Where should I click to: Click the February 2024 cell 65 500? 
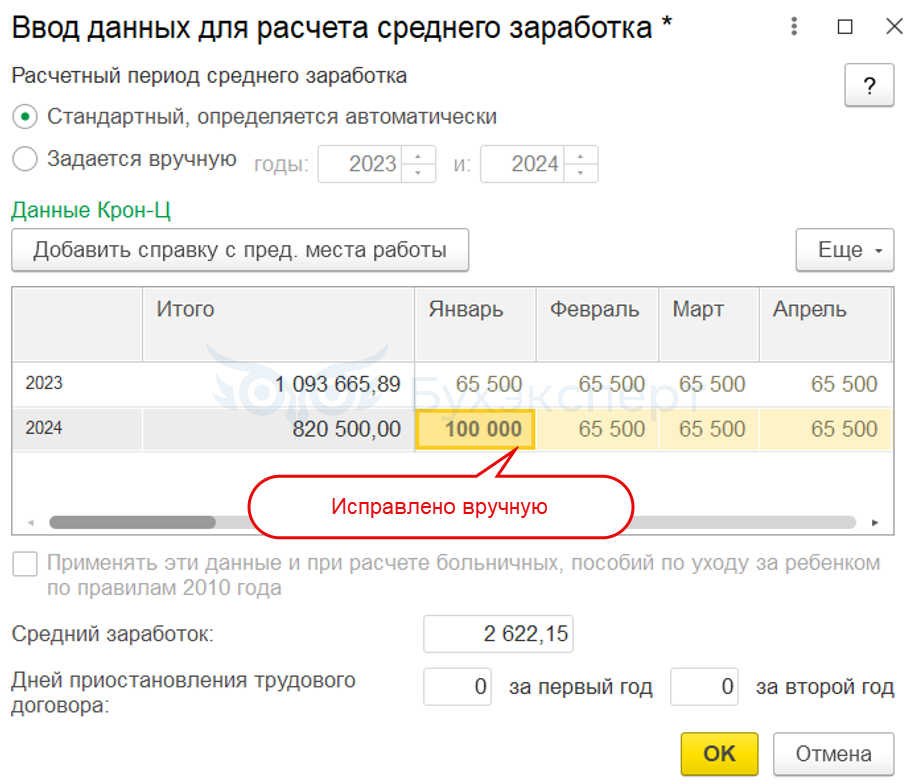[597, 429]
